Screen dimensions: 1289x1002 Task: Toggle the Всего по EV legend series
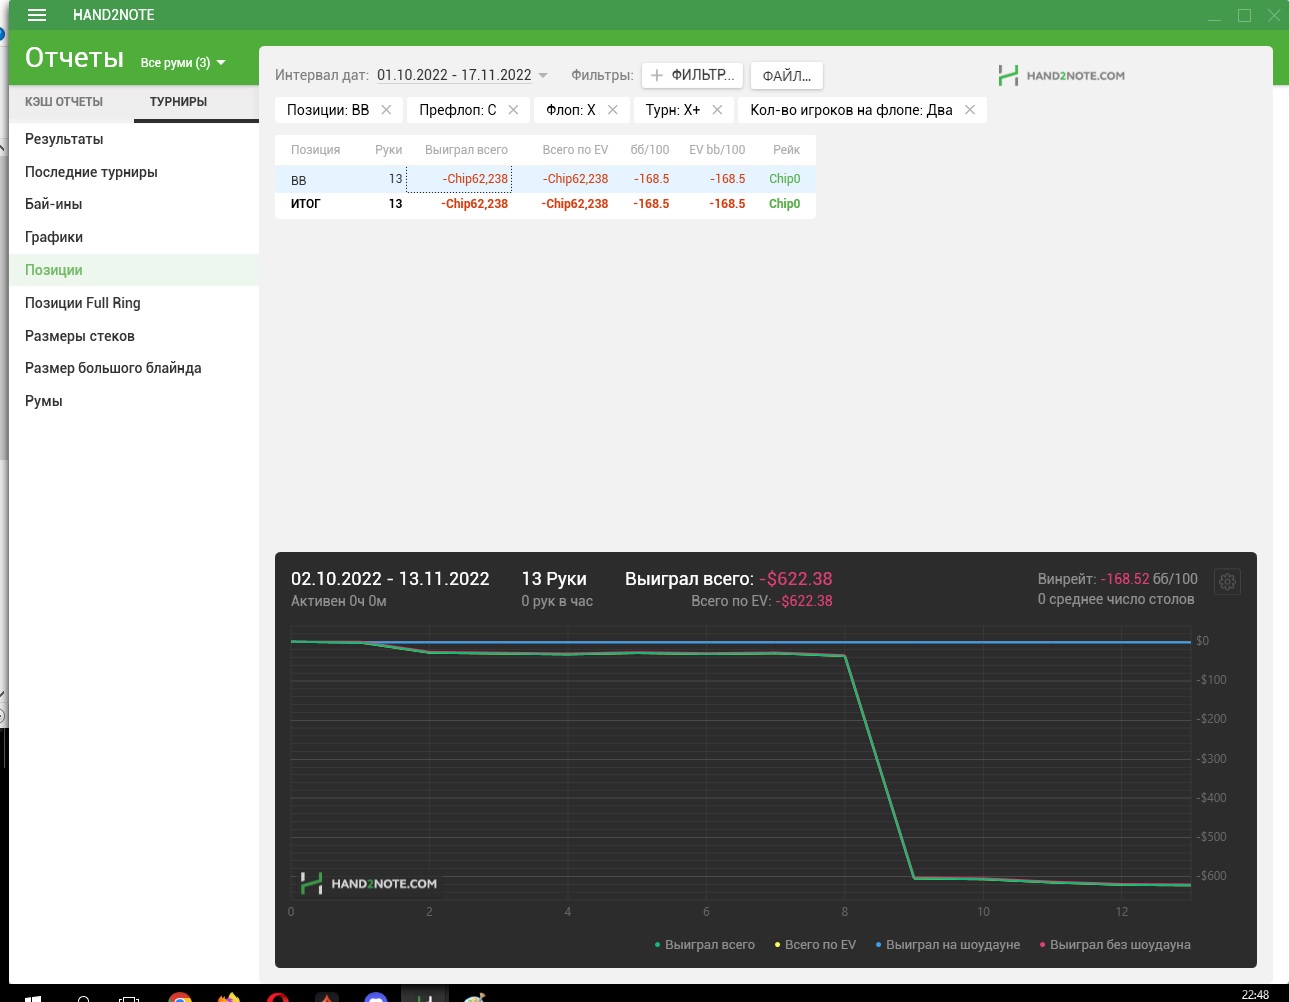(815, 945)
